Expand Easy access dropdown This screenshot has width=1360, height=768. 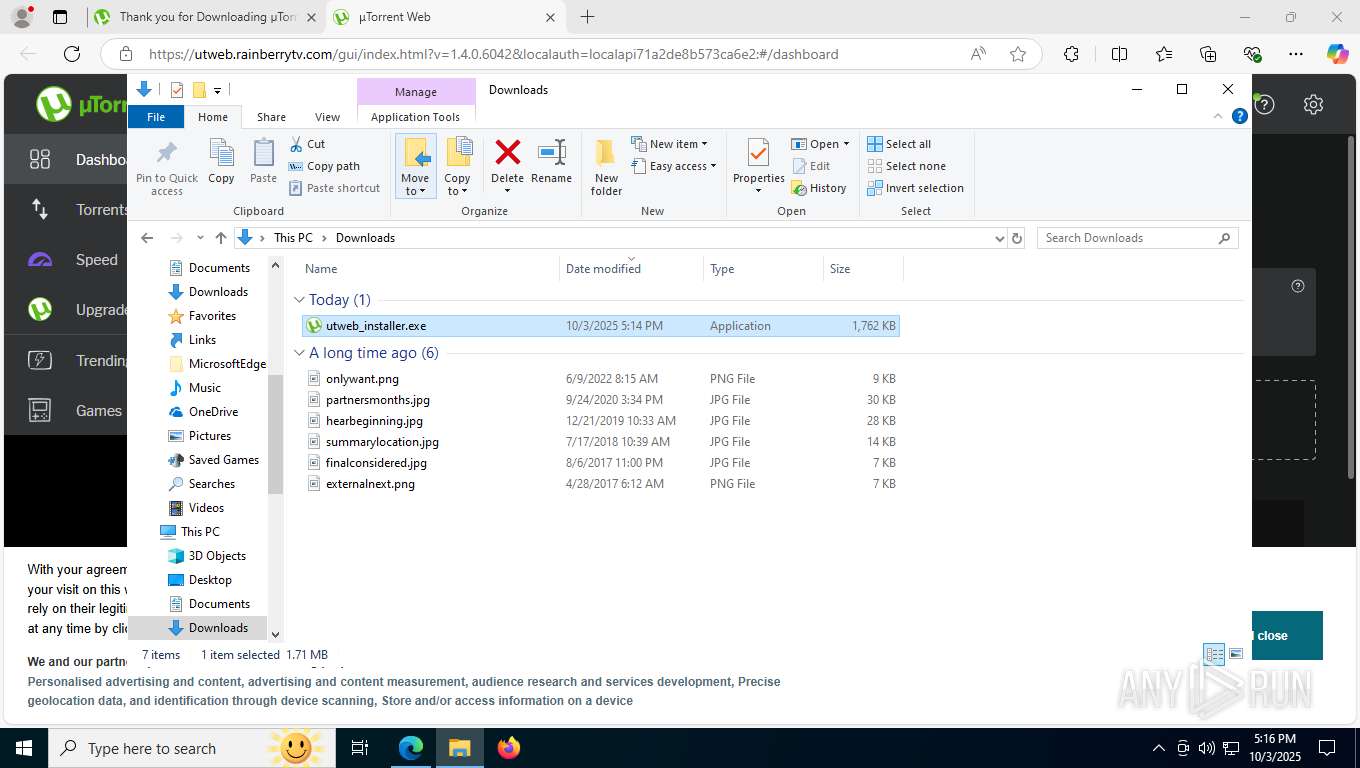674,166
